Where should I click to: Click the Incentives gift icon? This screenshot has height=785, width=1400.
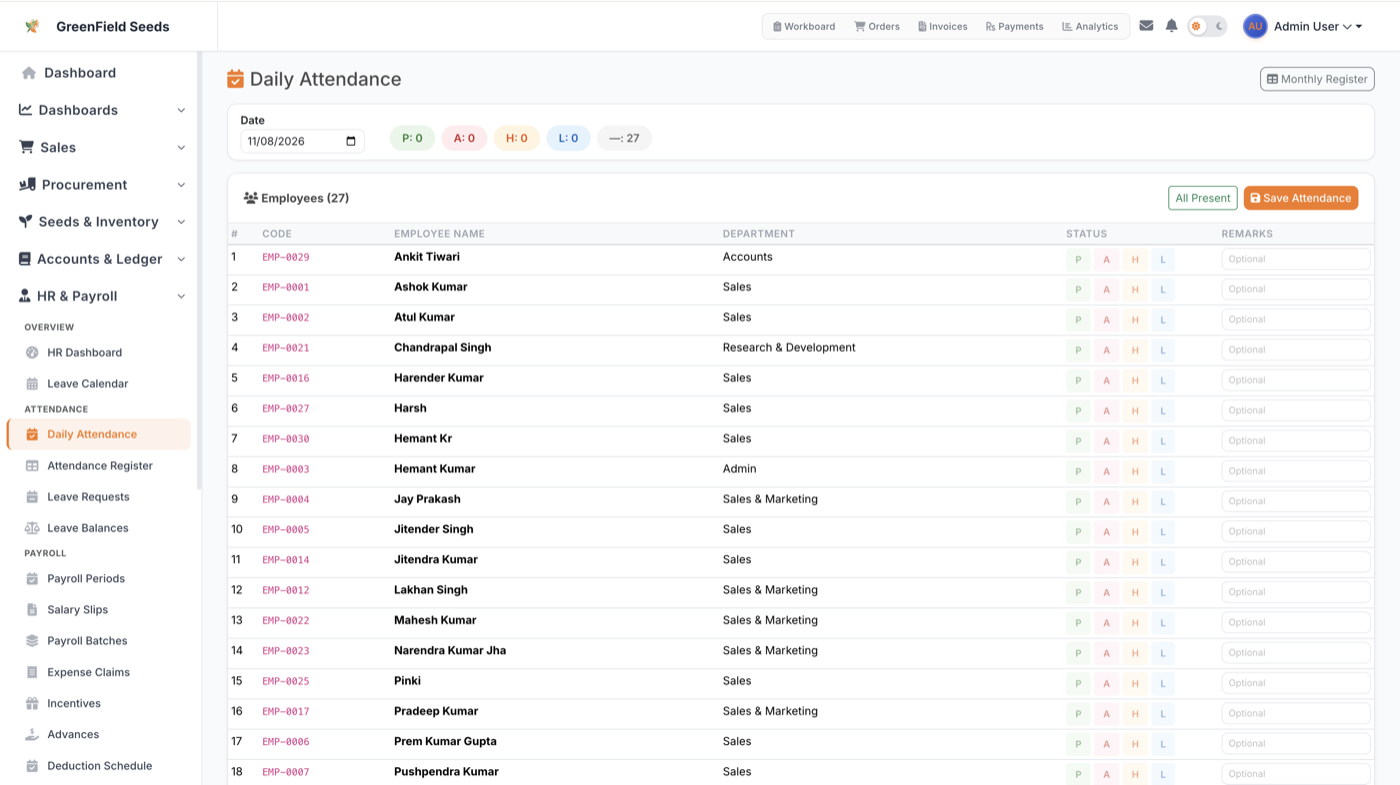click(x=32, y=703)
